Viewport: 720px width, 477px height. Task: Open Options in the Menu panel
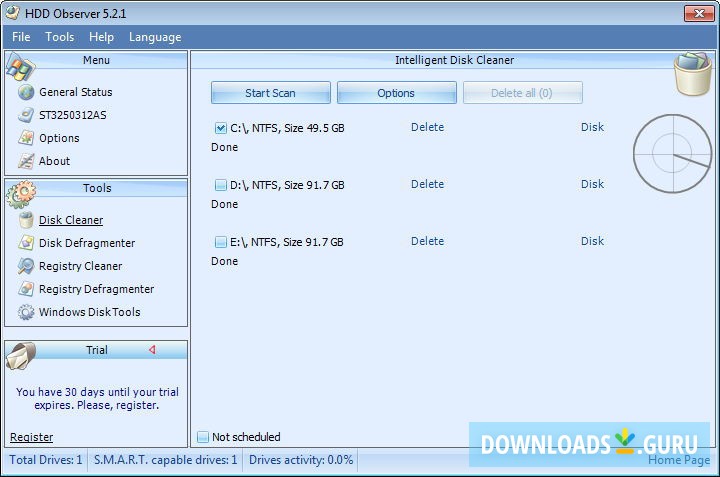coord(59,138)
